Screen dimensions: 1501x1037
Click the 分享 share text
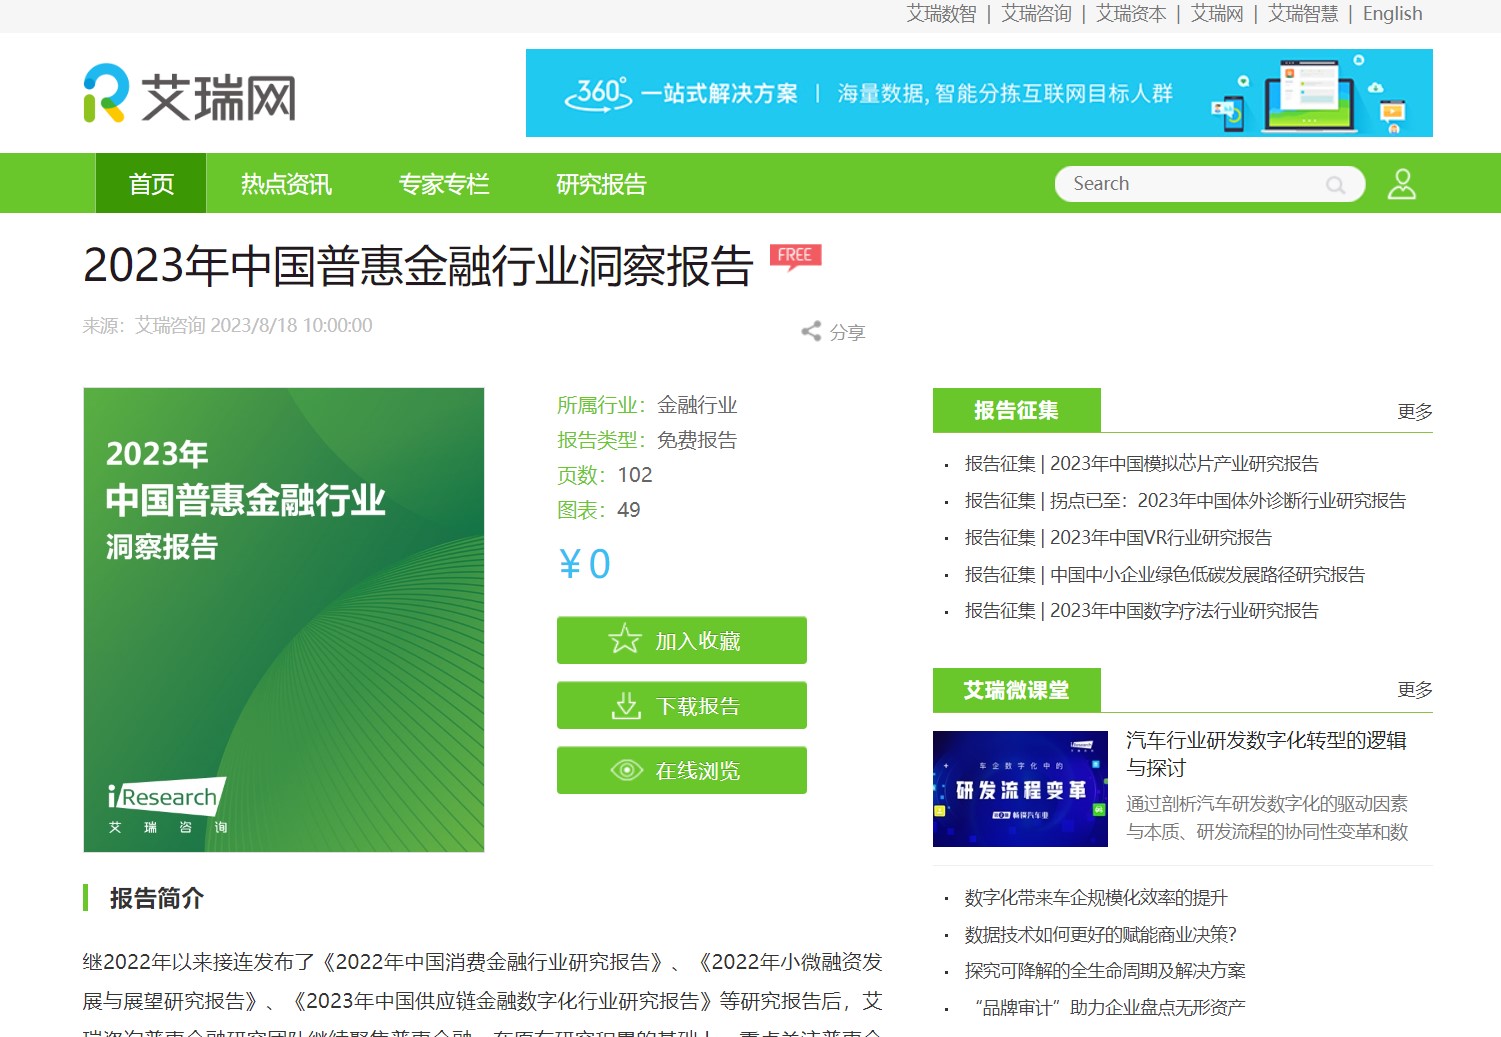tap(847, 332)
